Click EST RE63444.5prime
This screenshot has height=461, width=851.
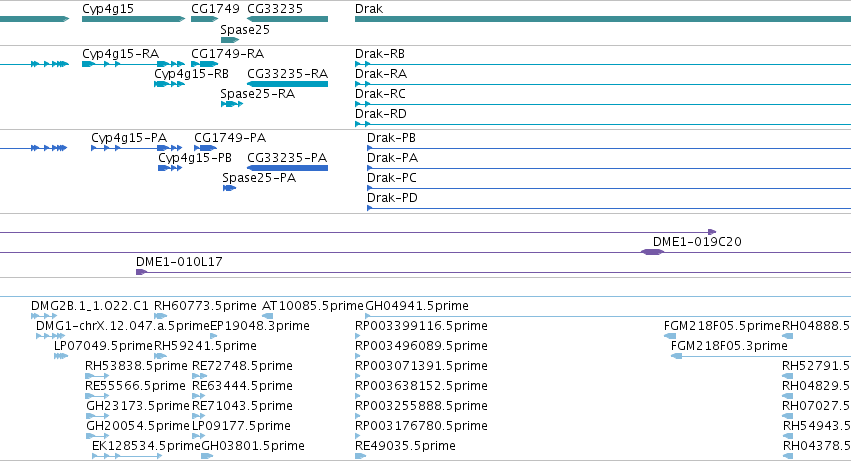click(242, 386)
